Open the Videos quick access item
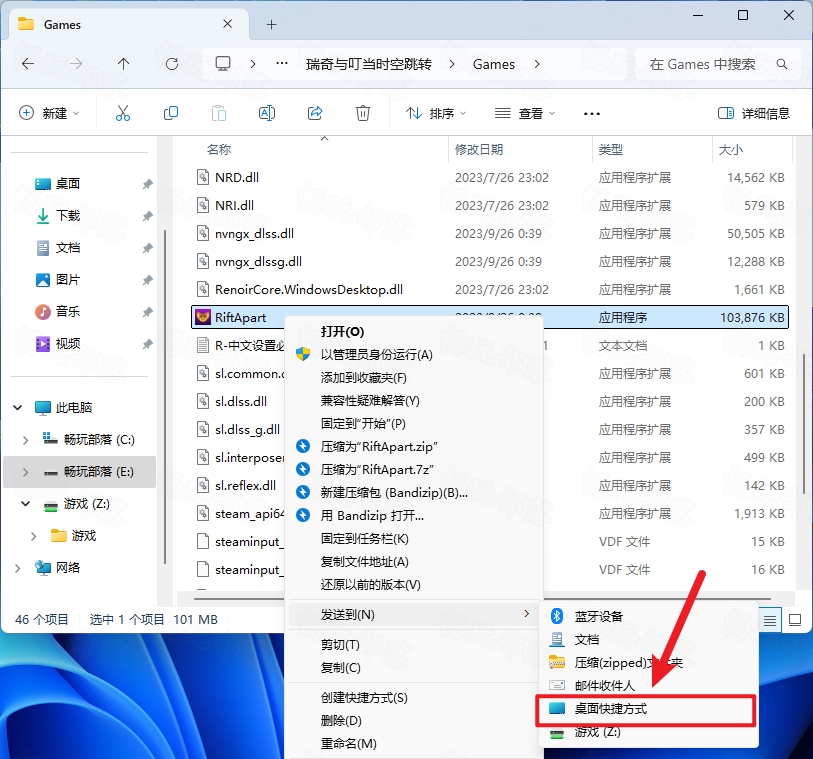This screenshot has height=759, width=813. pyautogui.click(x=67, y=344)
